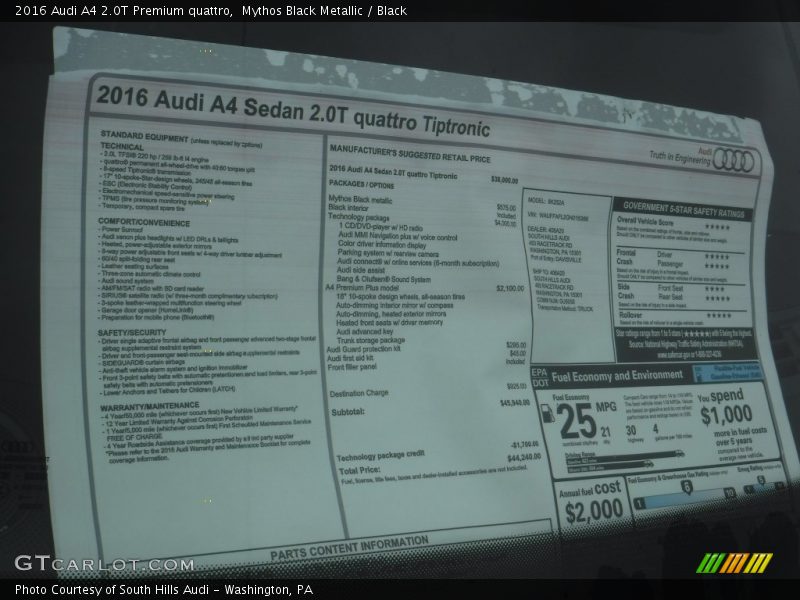Click 'Bang & Olufsen Sound System' line
Screen dimensions: 800x600
(x=384, y=279)
